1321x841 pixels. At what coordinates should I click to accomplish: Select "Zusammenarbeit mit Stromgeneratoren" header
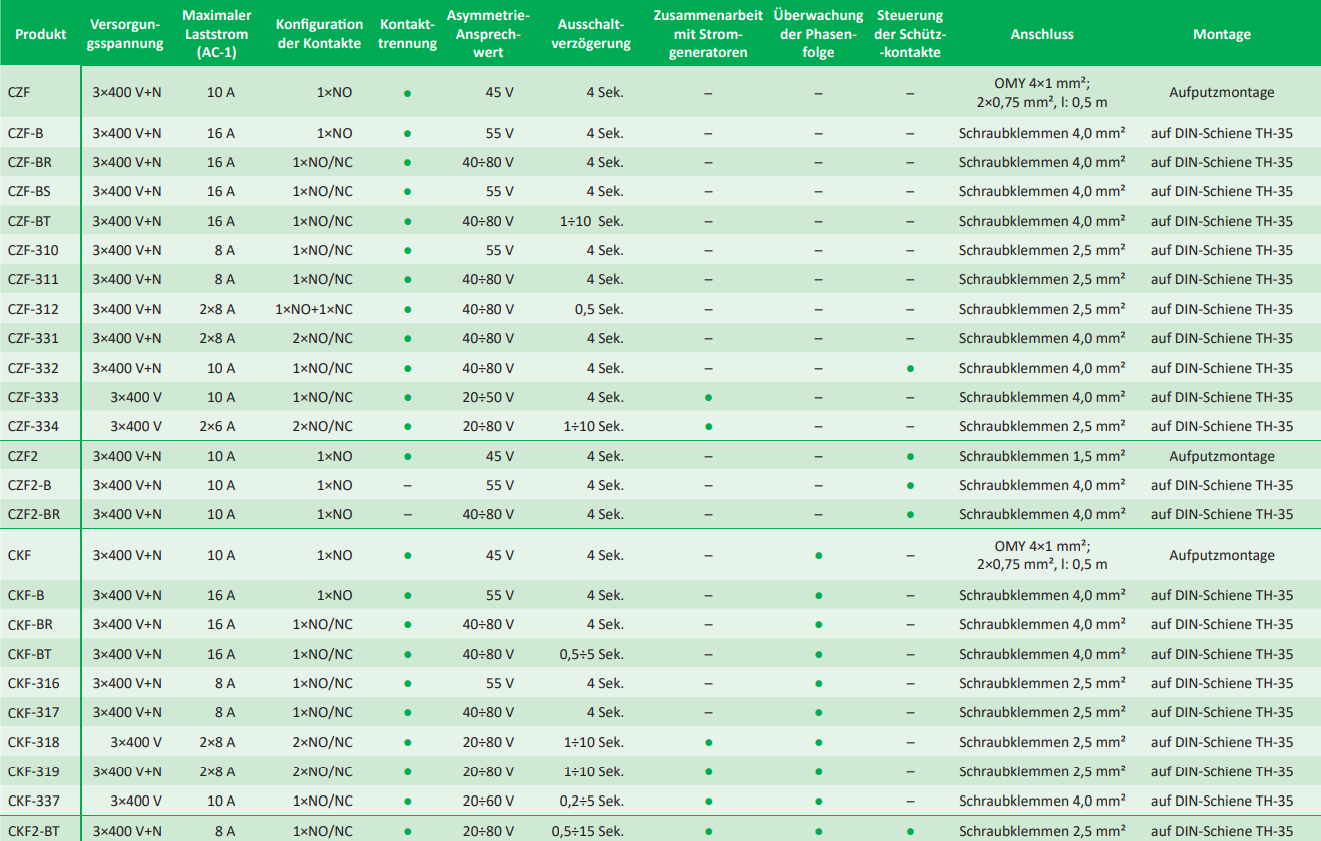pyautogui.click(x=708, y=34)
